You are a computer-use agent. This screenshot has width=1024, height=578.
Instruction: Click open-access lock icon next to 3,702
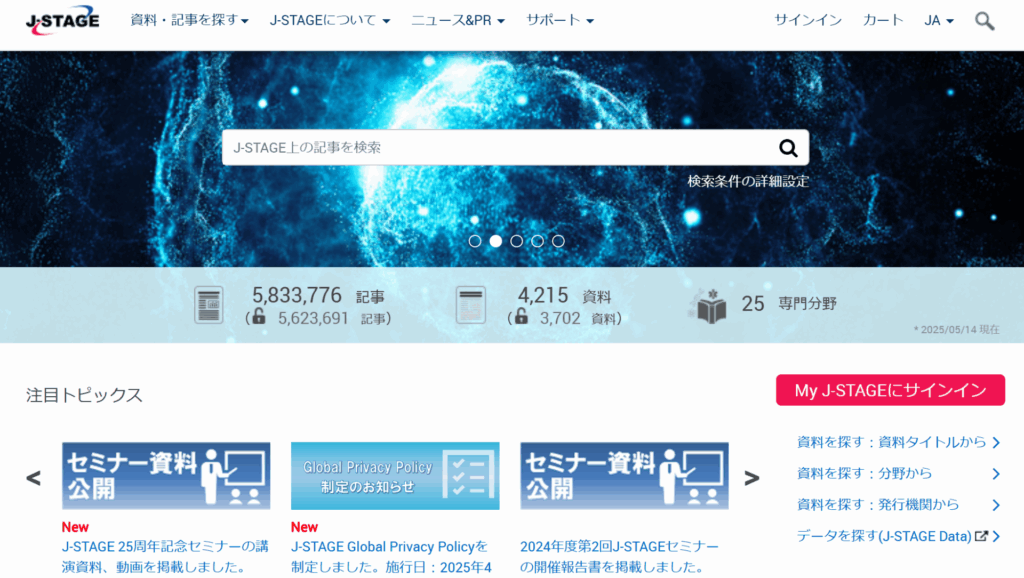[x=520, y=317]
